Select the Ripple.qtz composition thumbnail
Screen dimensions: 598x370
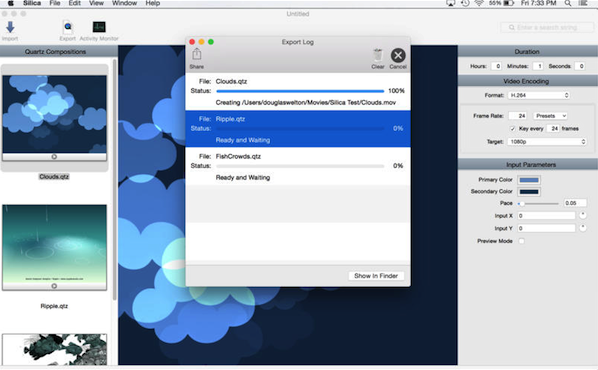tap(55, 244)
